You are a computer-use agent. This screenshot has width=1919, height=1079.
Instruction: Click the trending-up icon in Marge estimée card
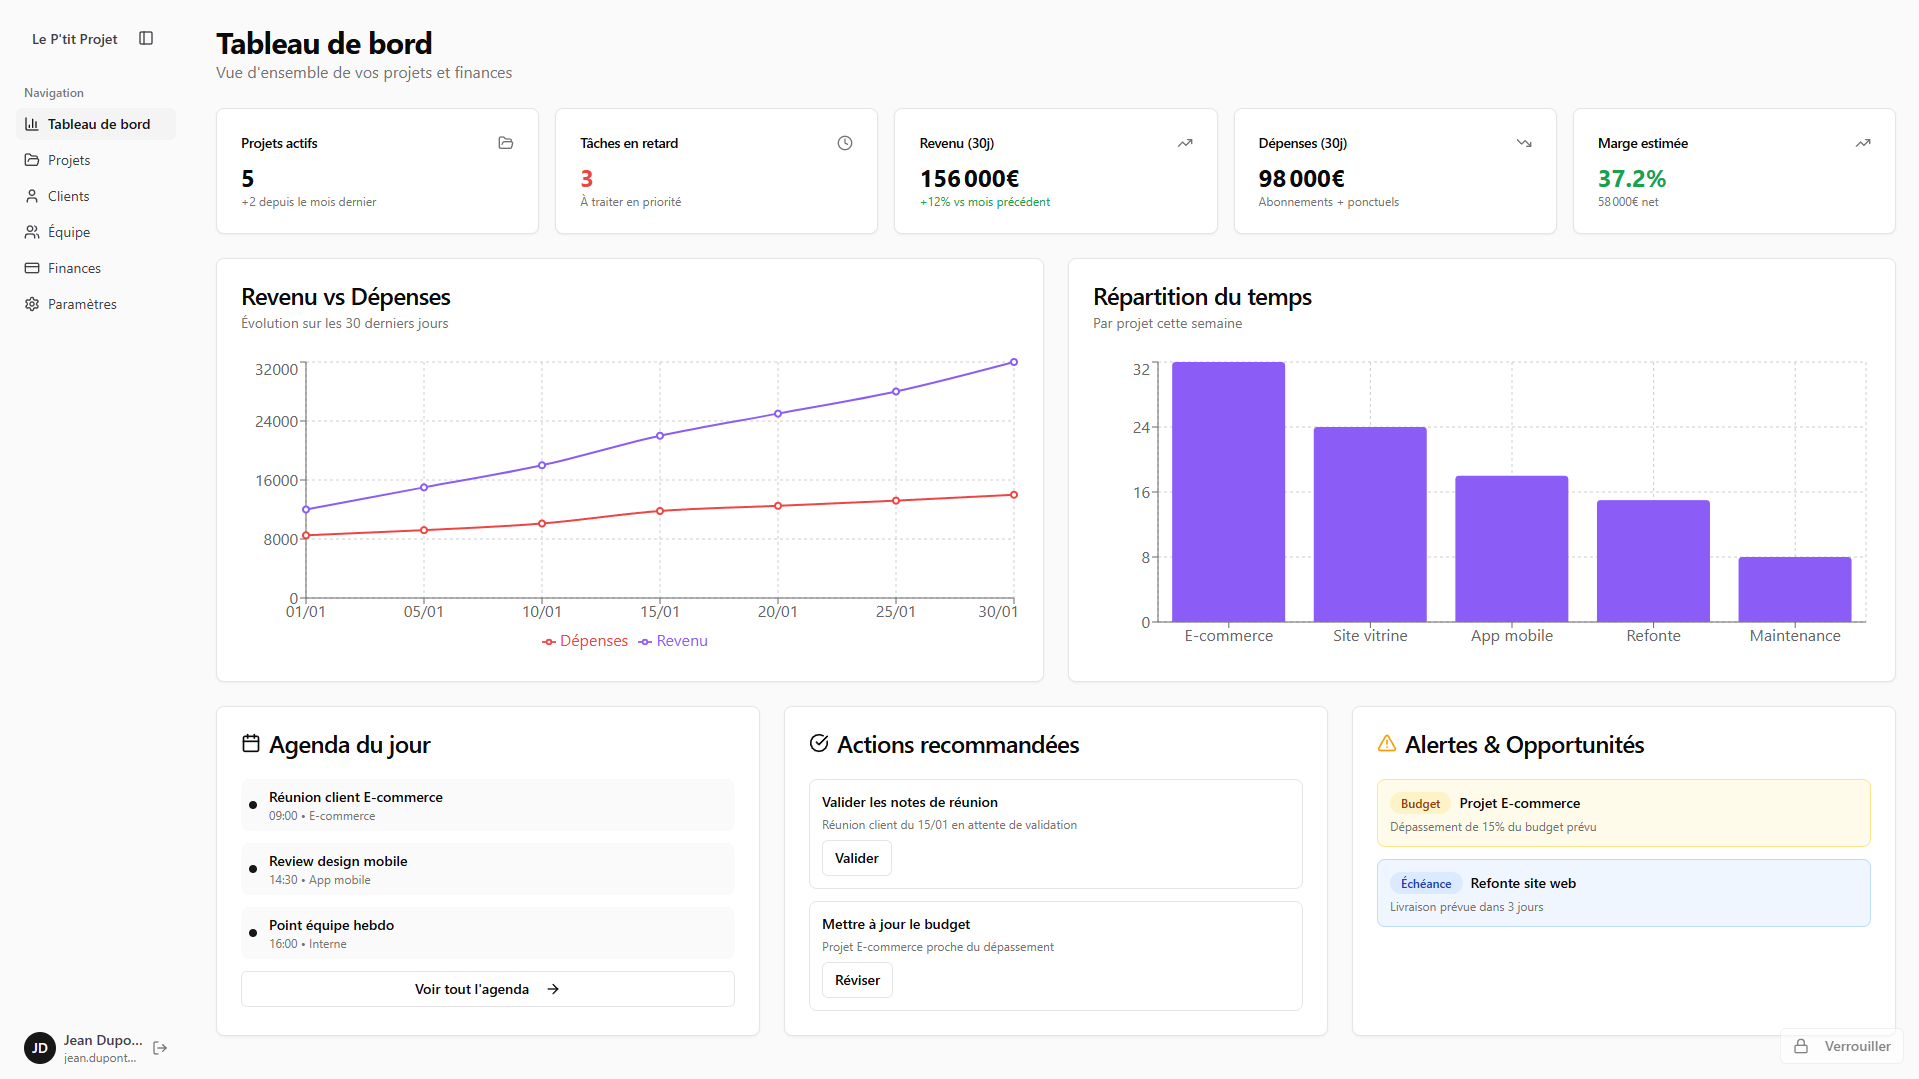pos(1863,143)
